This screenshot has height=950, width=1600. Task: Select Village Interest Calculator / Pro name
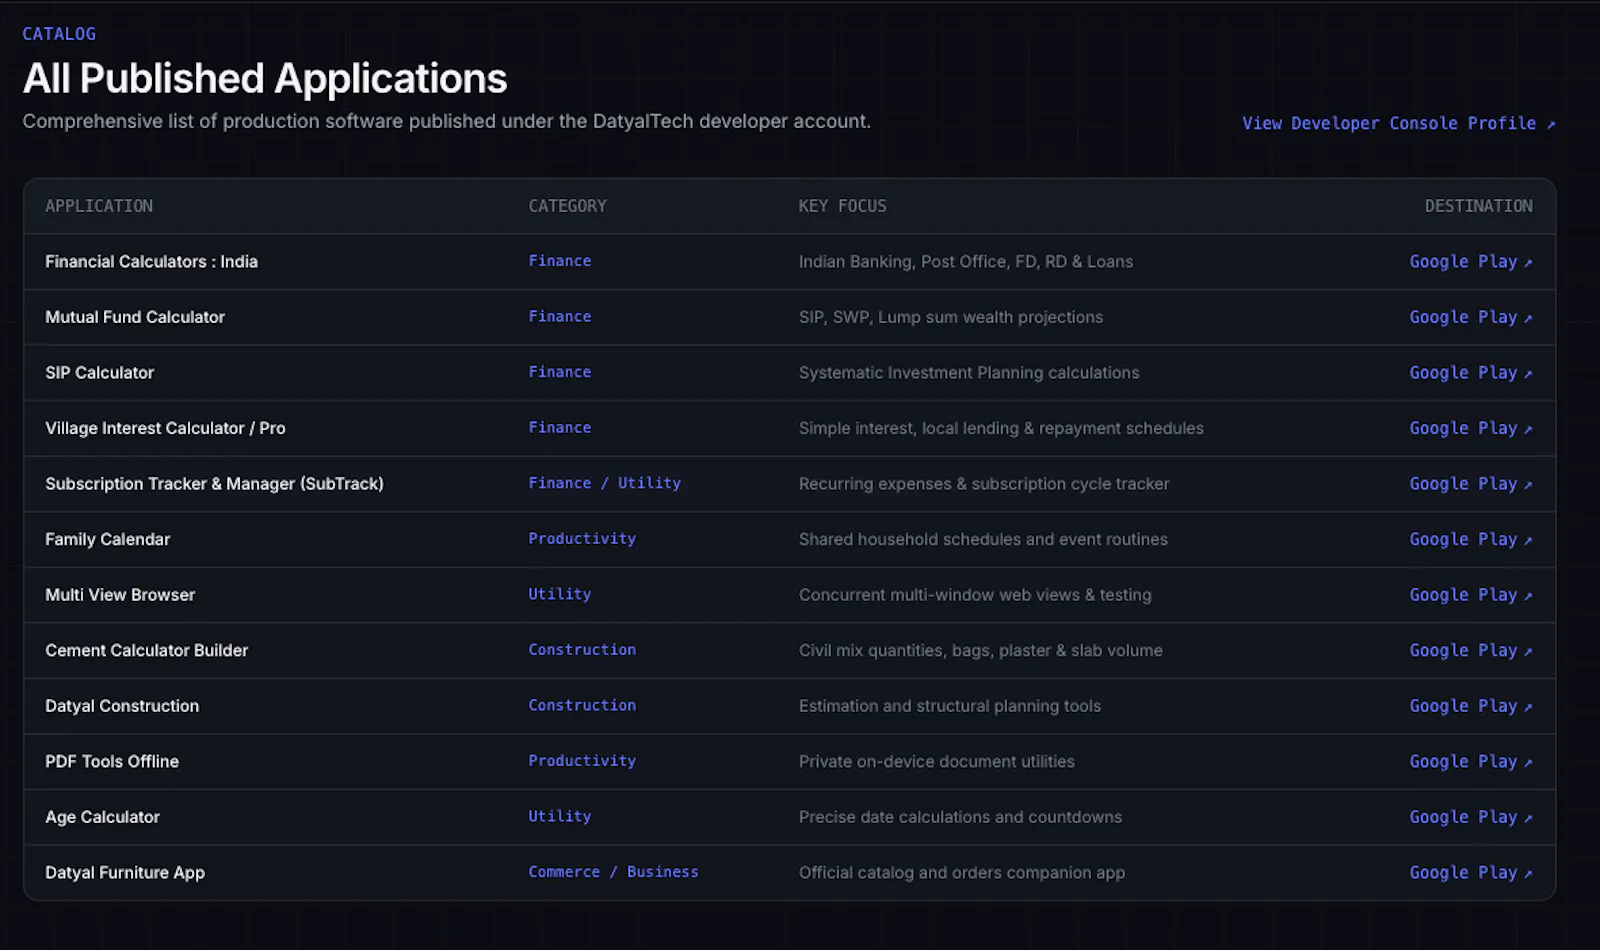point(165,428)
